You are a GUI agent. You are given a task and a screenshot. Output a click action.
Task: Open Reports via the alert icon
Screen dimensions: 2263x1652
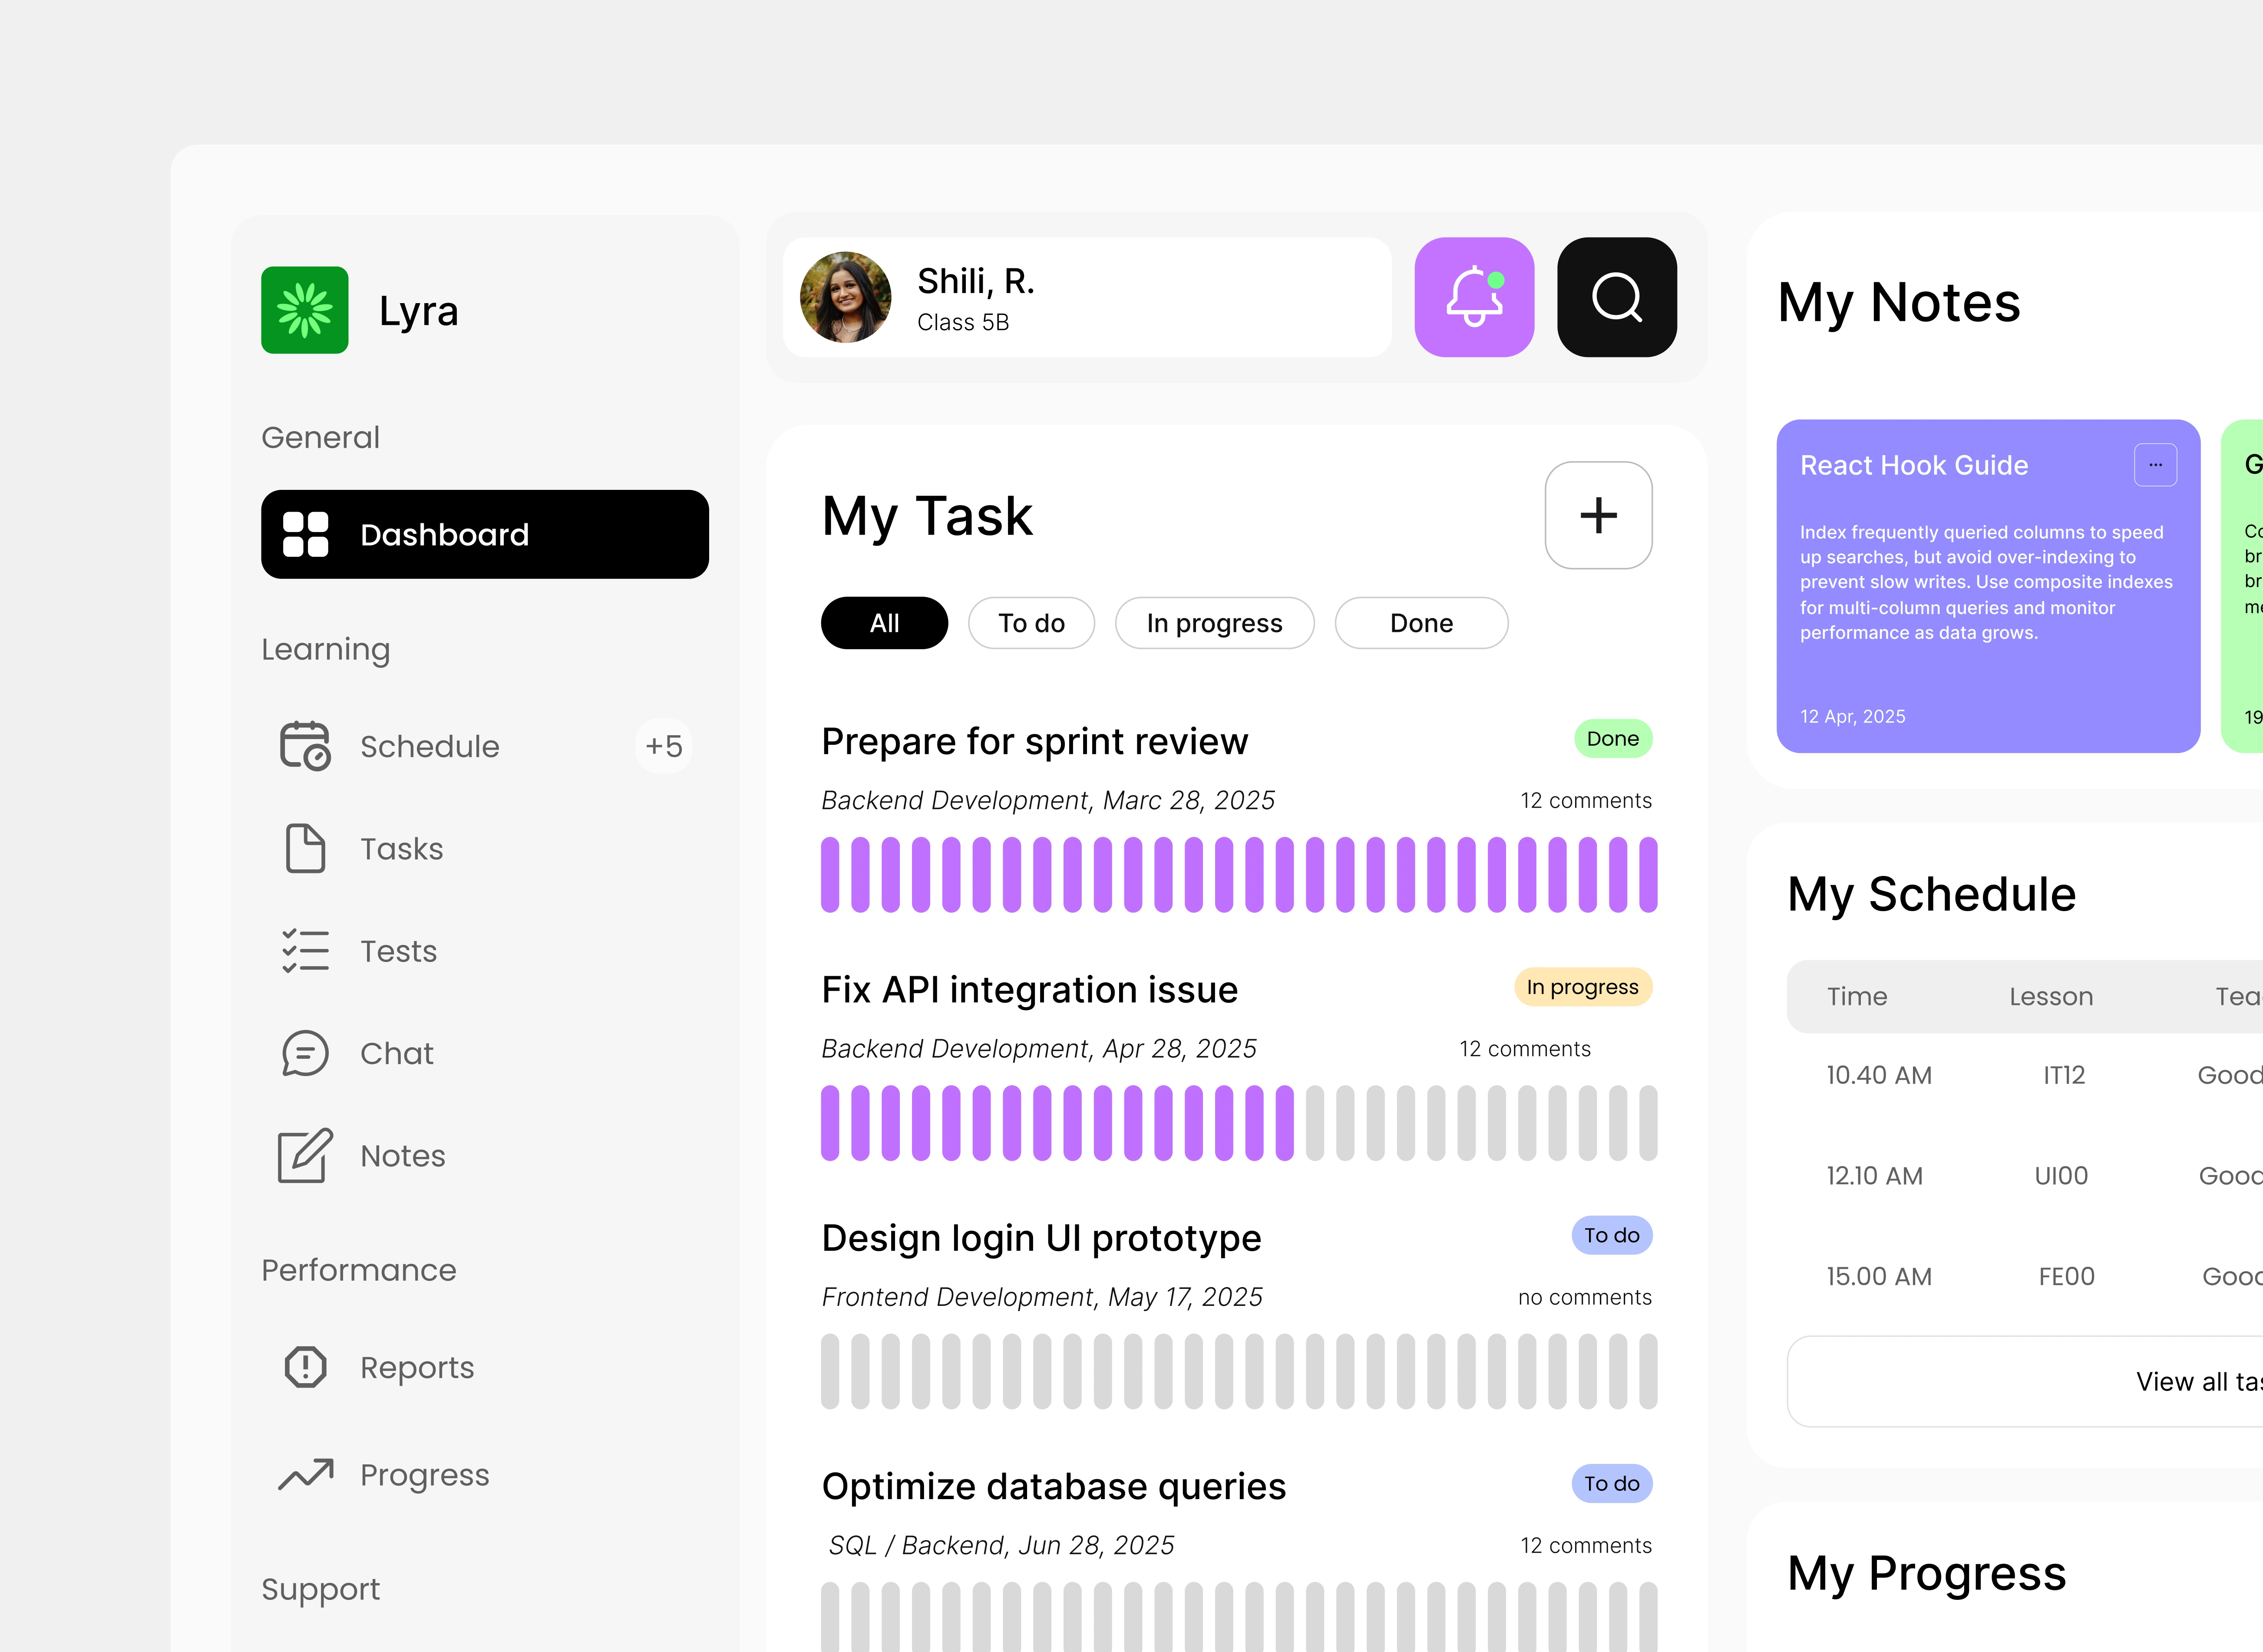tap(305, 1367)
